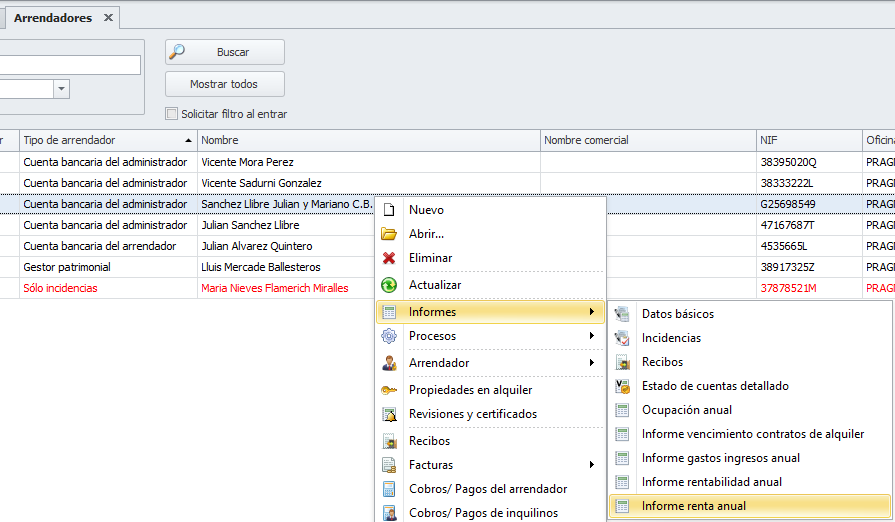The width and height of the screenshot is (895, 522).
Task: Click the search text input field
Action: pyautogui.click(x=69, y=64)
